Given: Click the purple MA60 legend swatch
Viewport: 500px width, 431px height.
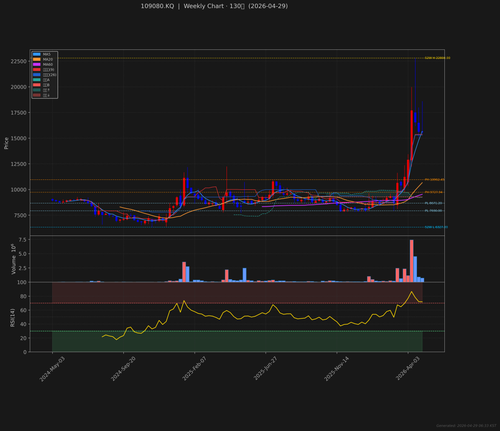Looking at the screenshot, I should pyautogui.click(x=37, y=64).
